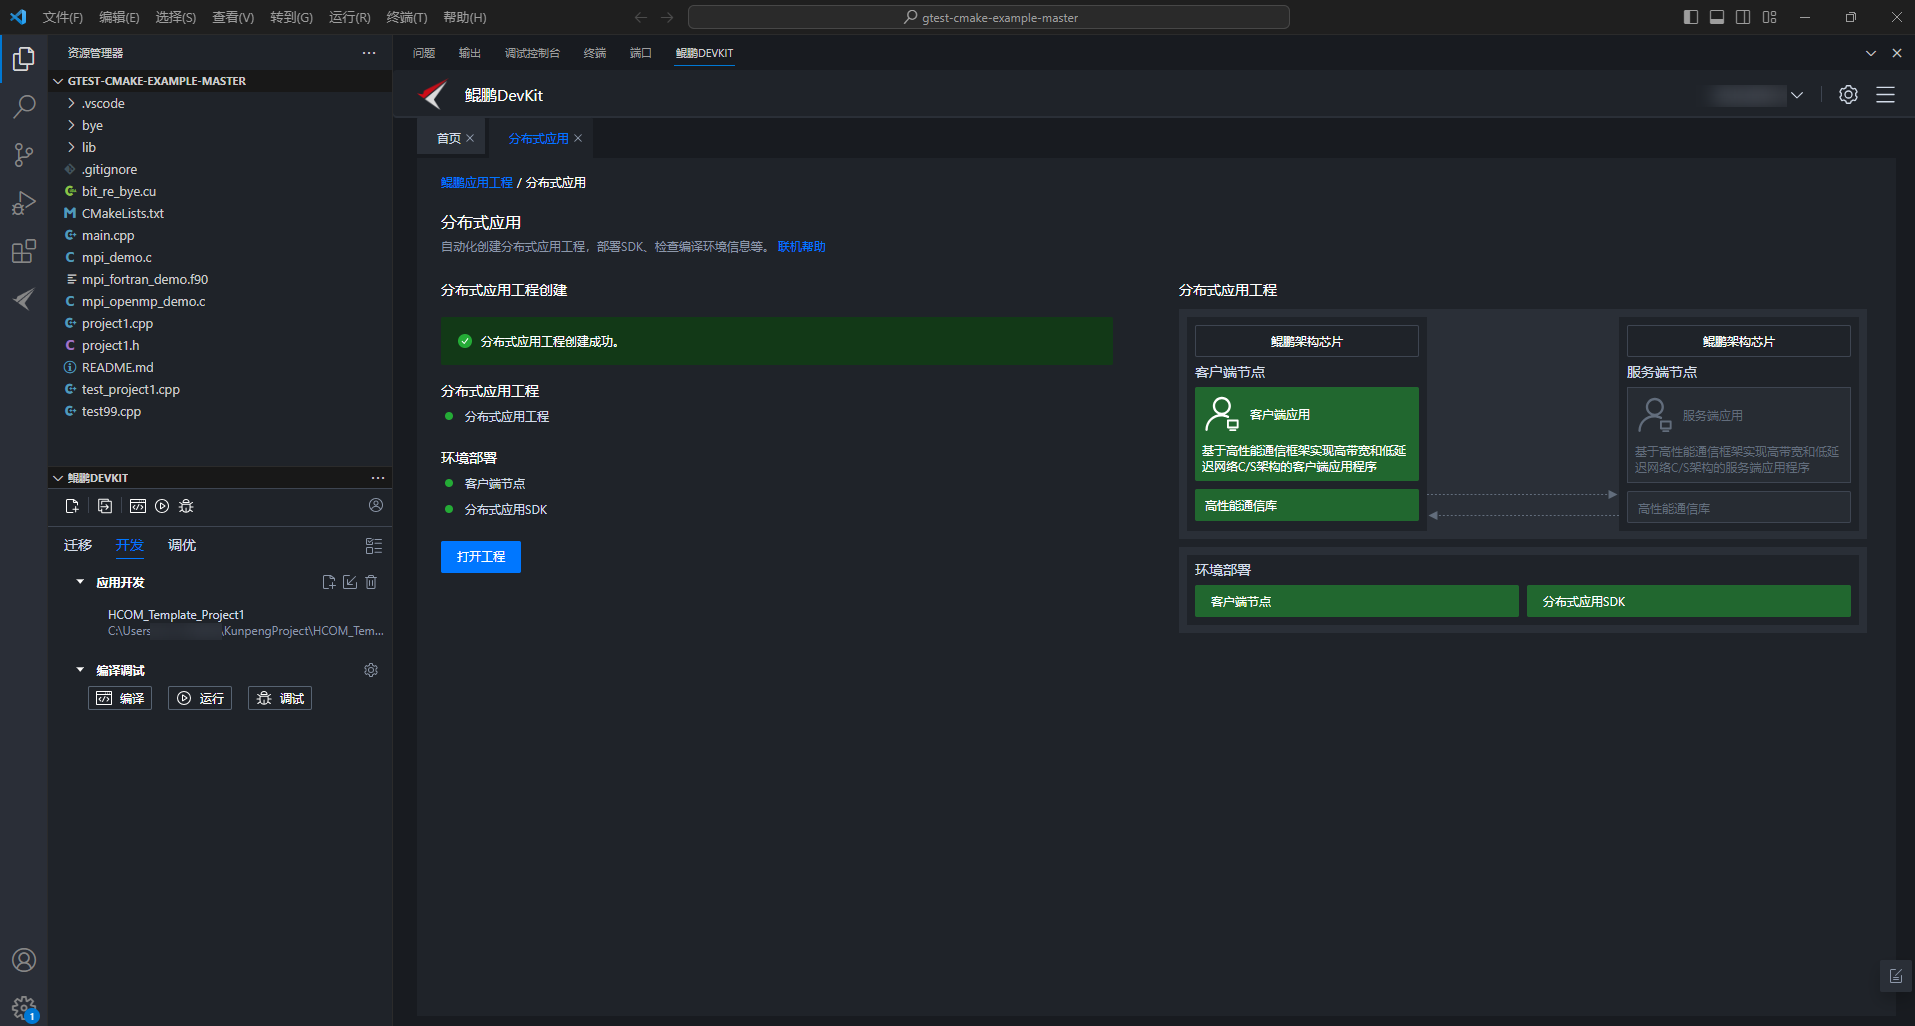Open the Explorer view in activity bar
The width and height of the screenshot is (1915, 1026).
tap(24, 59)
